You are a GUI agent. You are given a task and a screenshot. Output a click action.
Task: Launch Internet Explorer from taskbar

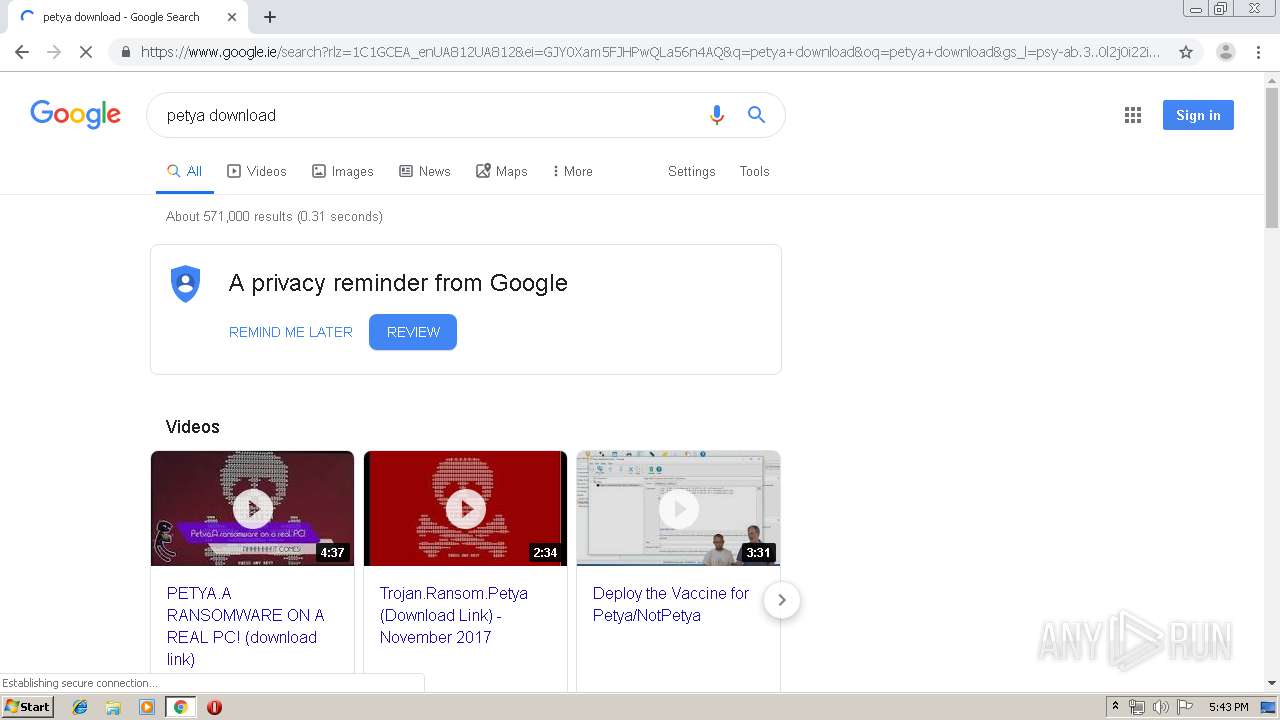click(80, 707)
